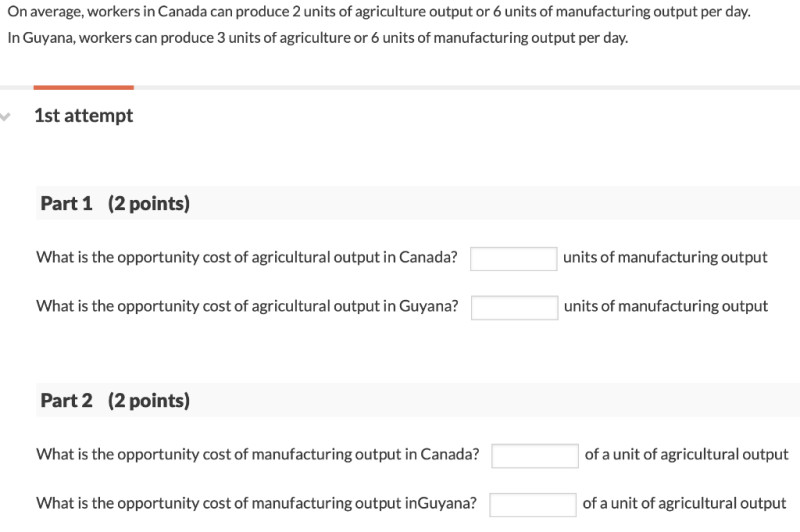This screenshot has height=532, width=800.
Task: Click the question about manufacturing output in Canada
Action: 258,454
